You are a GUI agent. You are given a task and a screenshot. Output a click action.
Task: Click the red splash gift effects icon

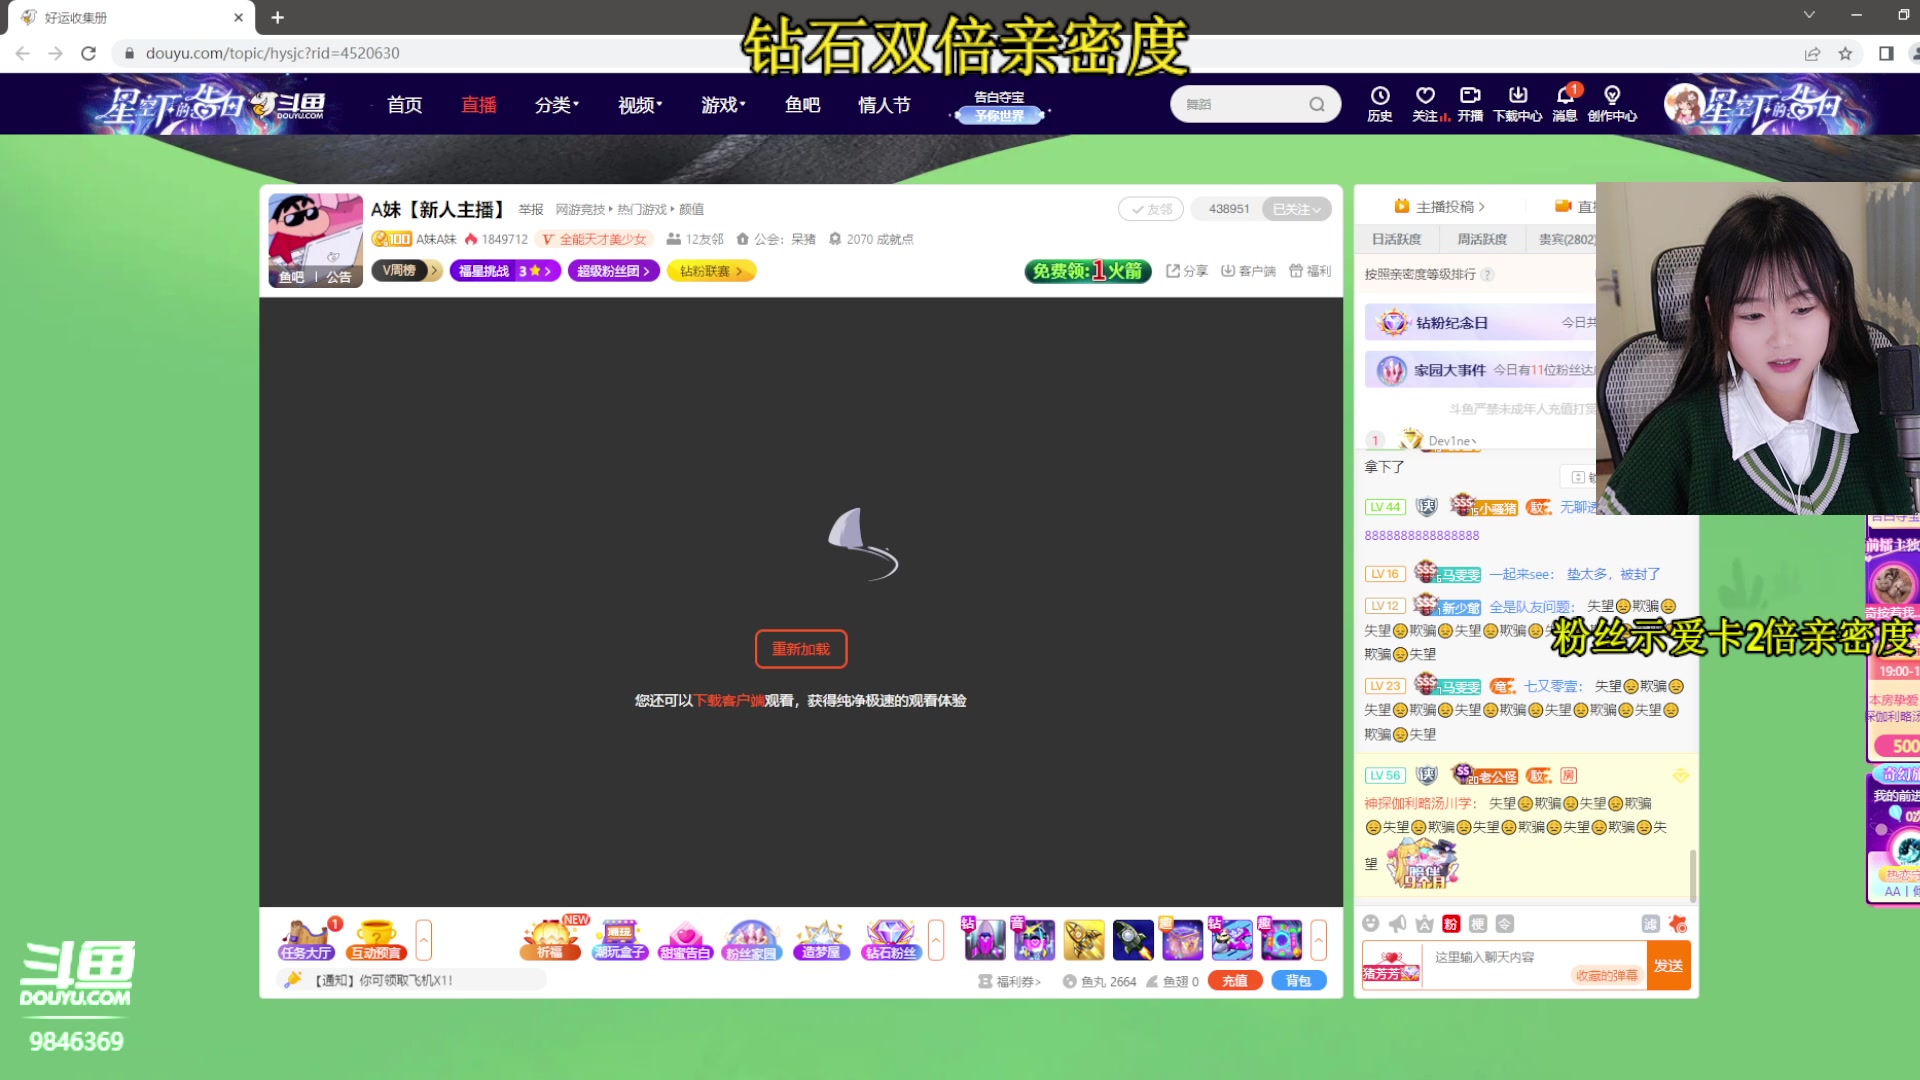[1678, 924]
